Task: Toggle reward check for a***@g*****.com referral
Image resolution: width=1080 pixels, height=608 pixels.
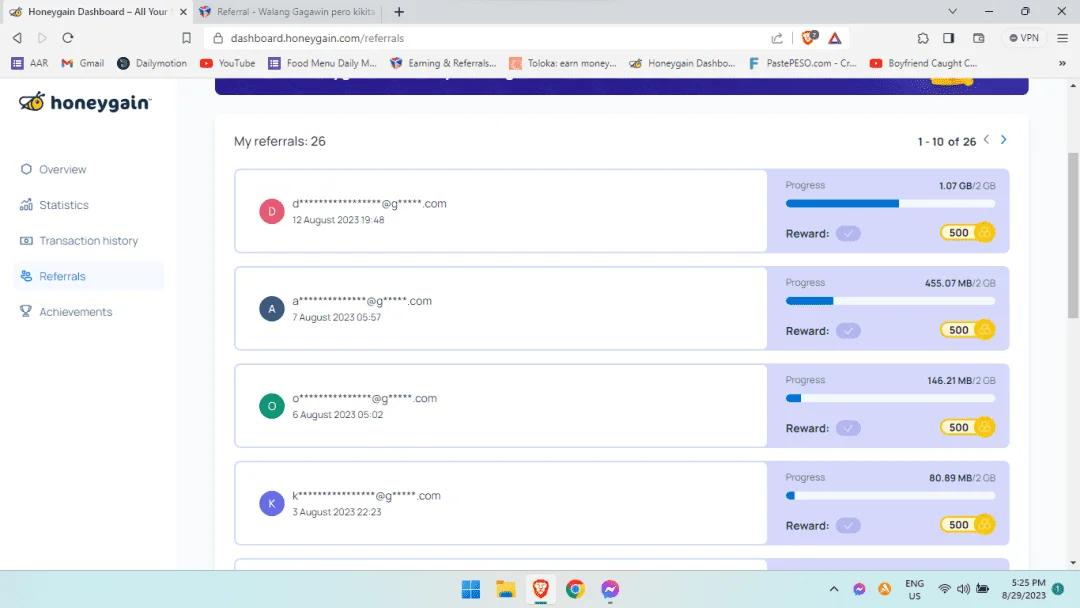Action: click(x=849, y=331)
